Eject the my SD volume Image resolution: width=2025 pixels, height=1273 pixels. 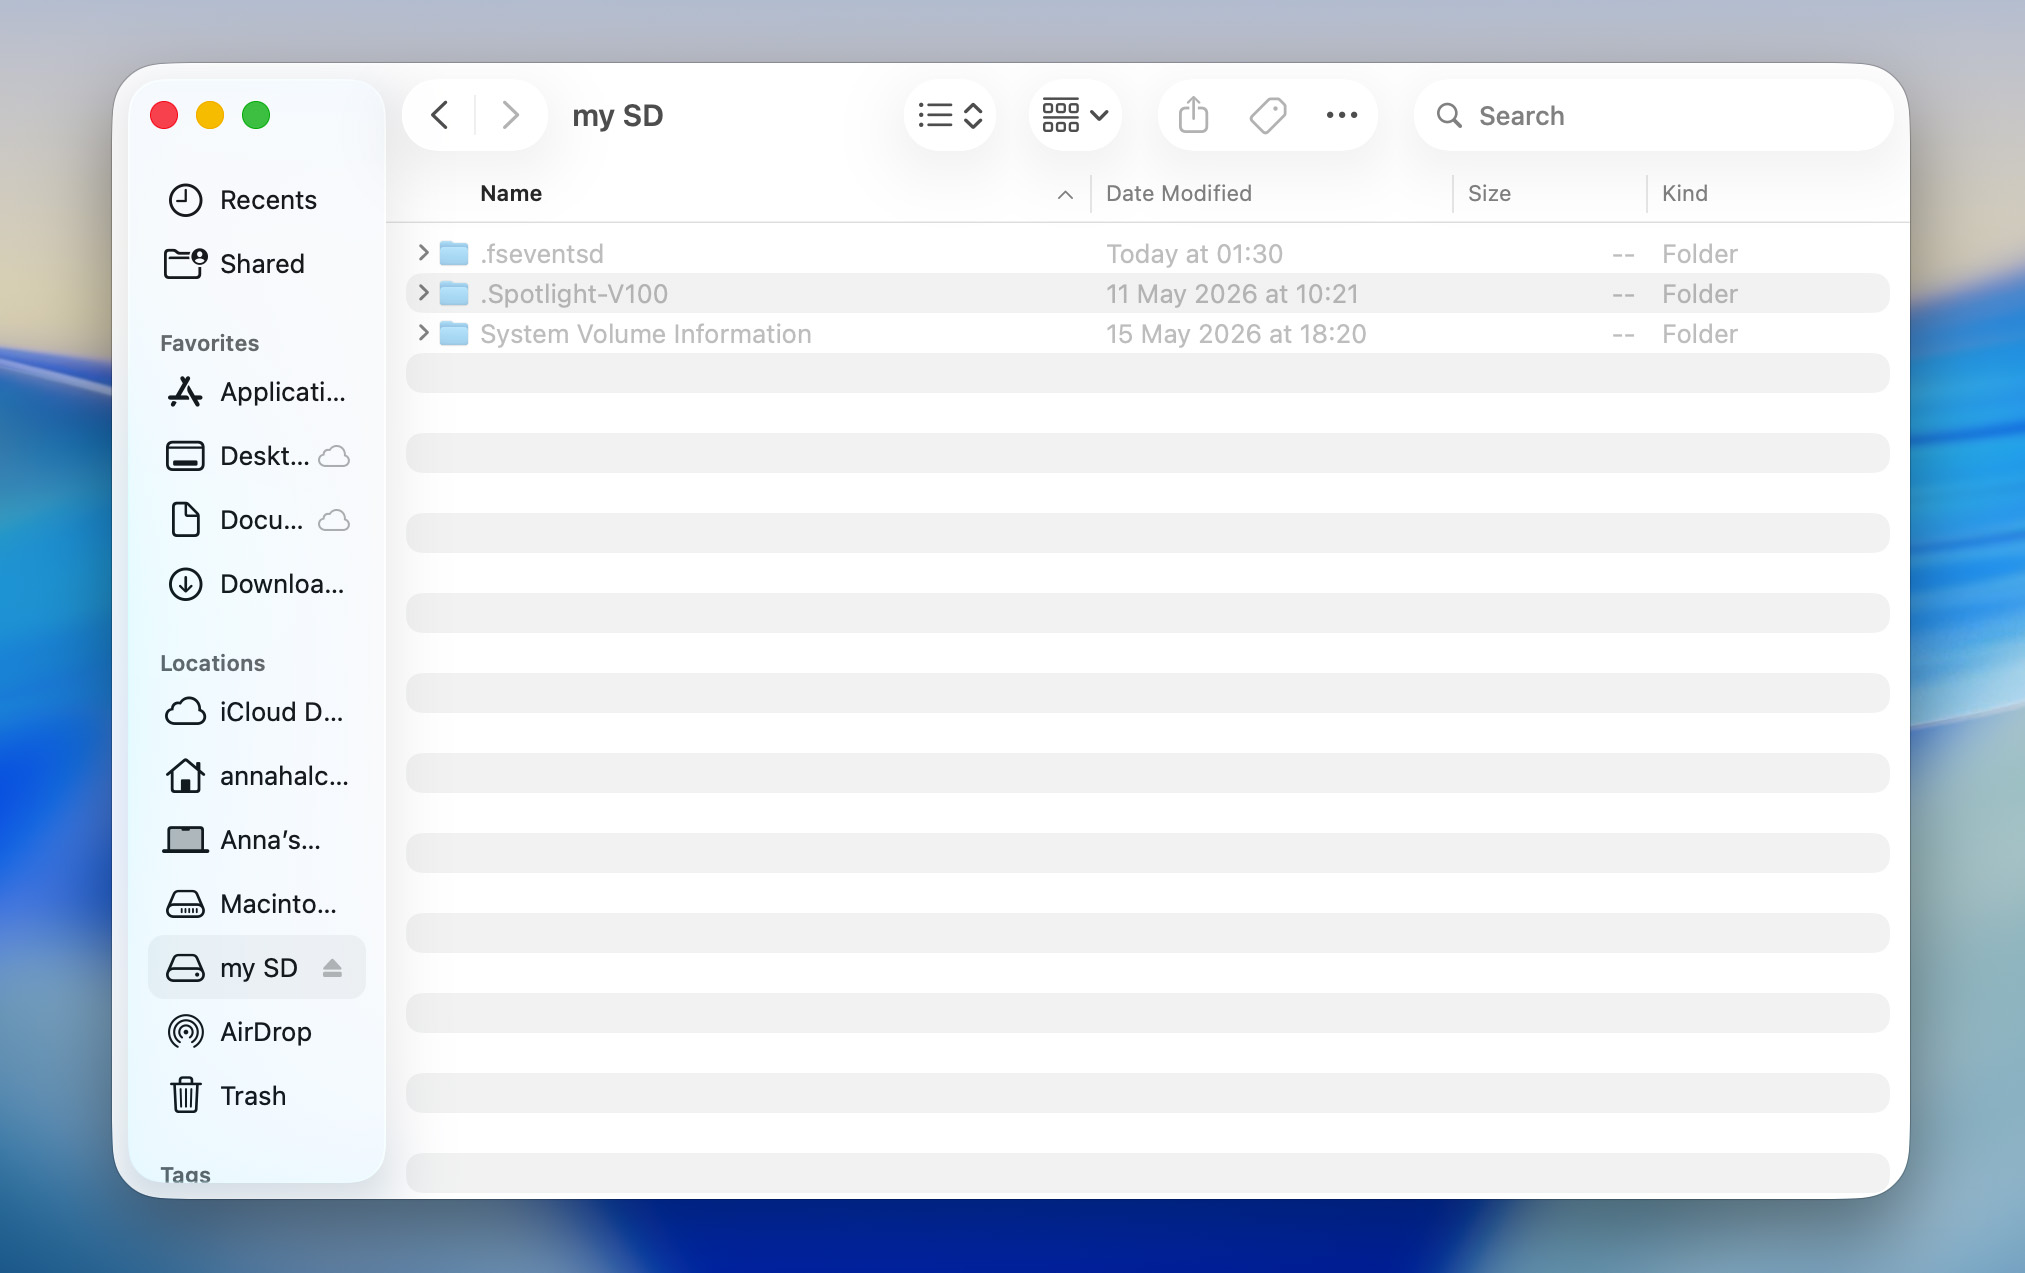click(x=332, y=968)
